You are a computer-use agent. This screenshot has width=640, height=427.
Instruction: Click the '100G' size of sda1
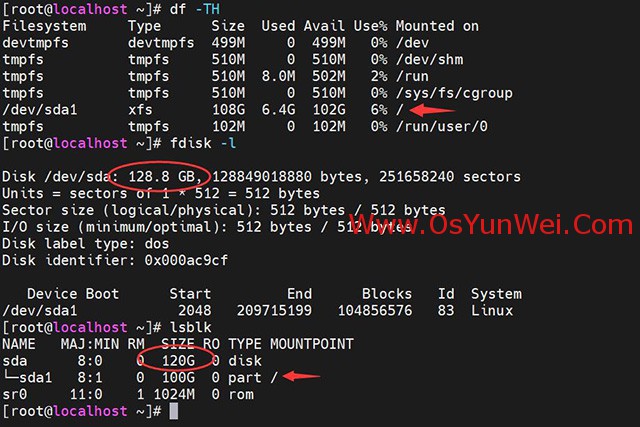178,378
